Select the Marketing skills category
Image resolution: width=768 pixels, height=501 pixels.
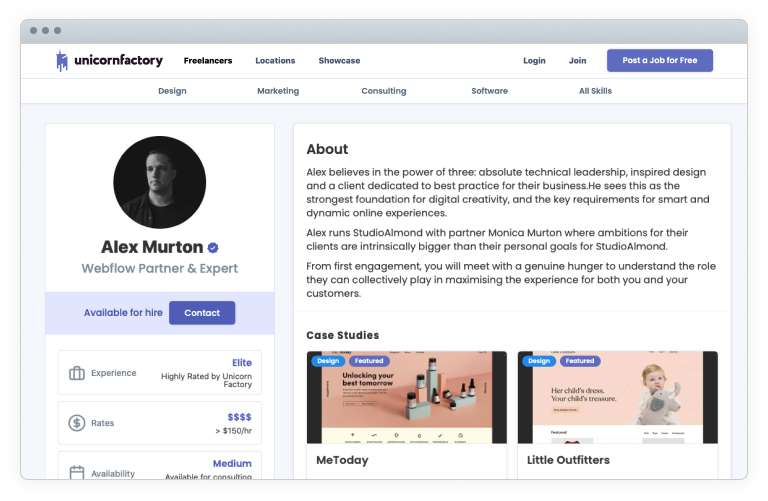pos(278,91)
